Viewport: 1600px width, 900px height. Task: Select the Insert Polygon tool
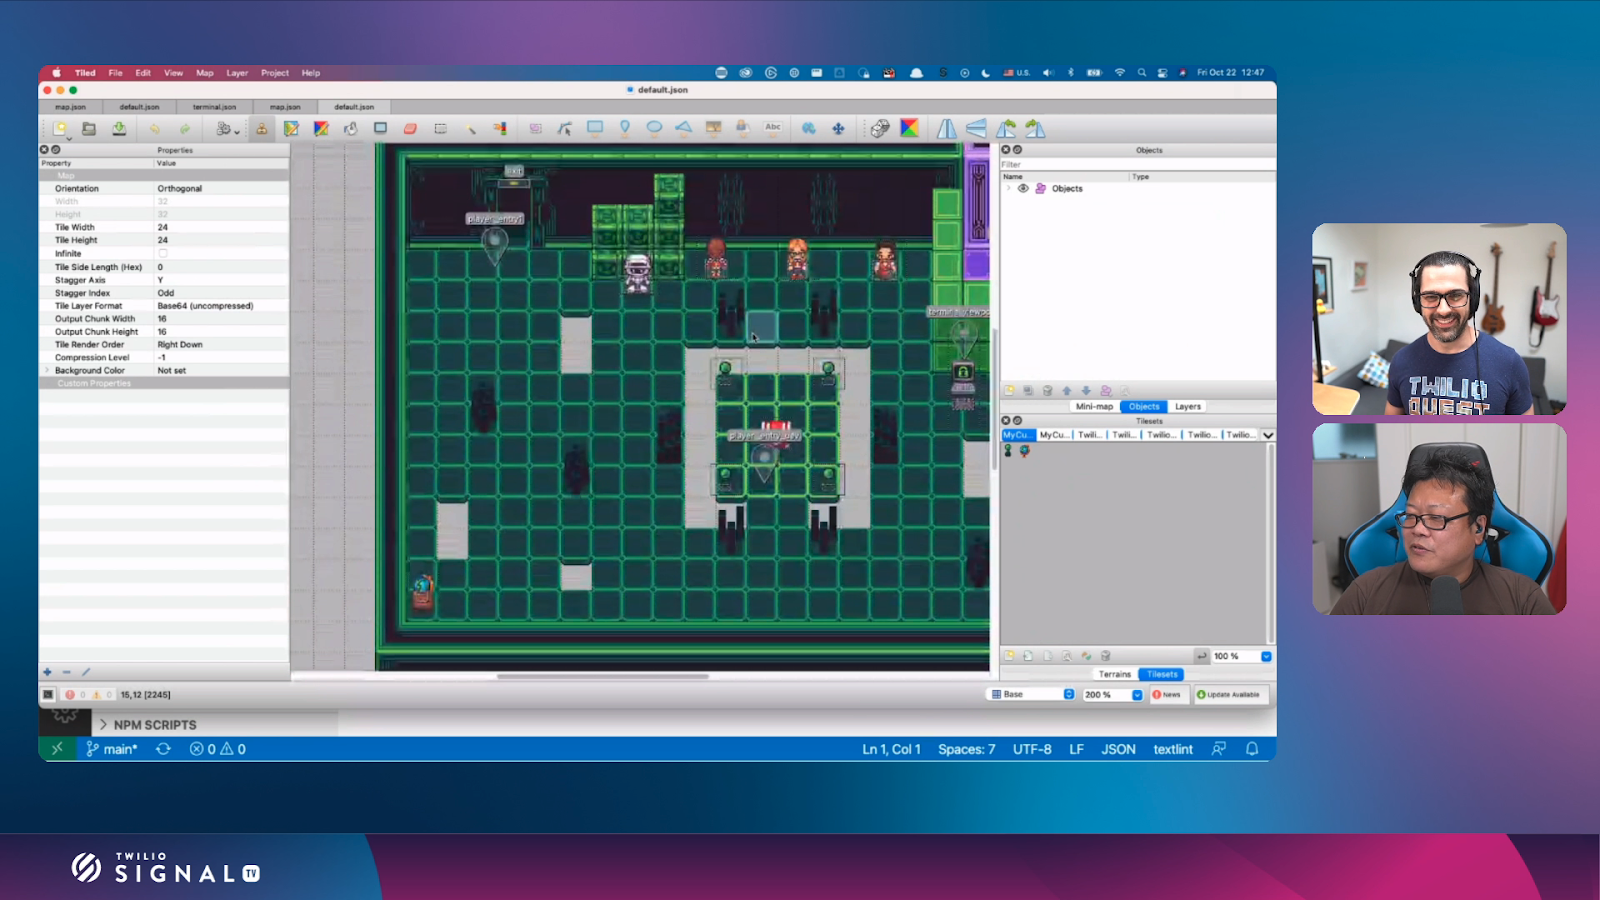[684, 128]
